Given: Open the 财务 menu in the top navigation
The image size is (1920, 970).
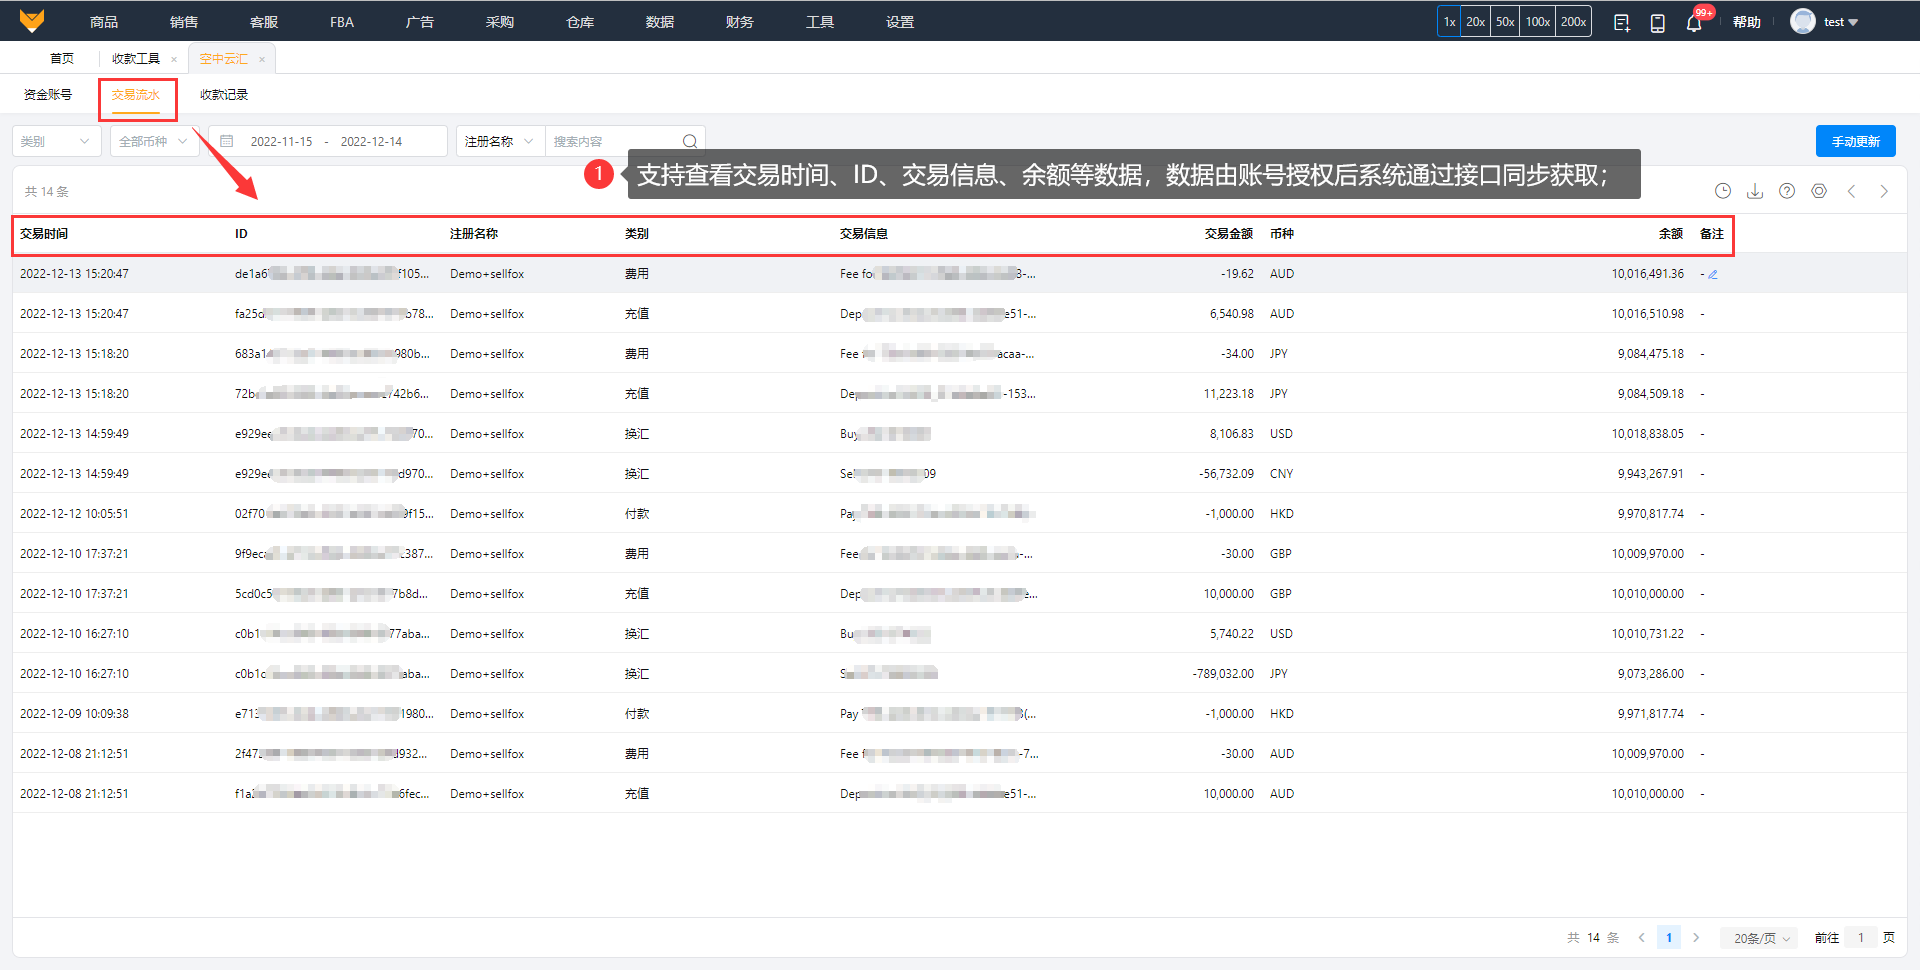Looking at the screenshot, I should pyautogui.click(x=739, y=22).
